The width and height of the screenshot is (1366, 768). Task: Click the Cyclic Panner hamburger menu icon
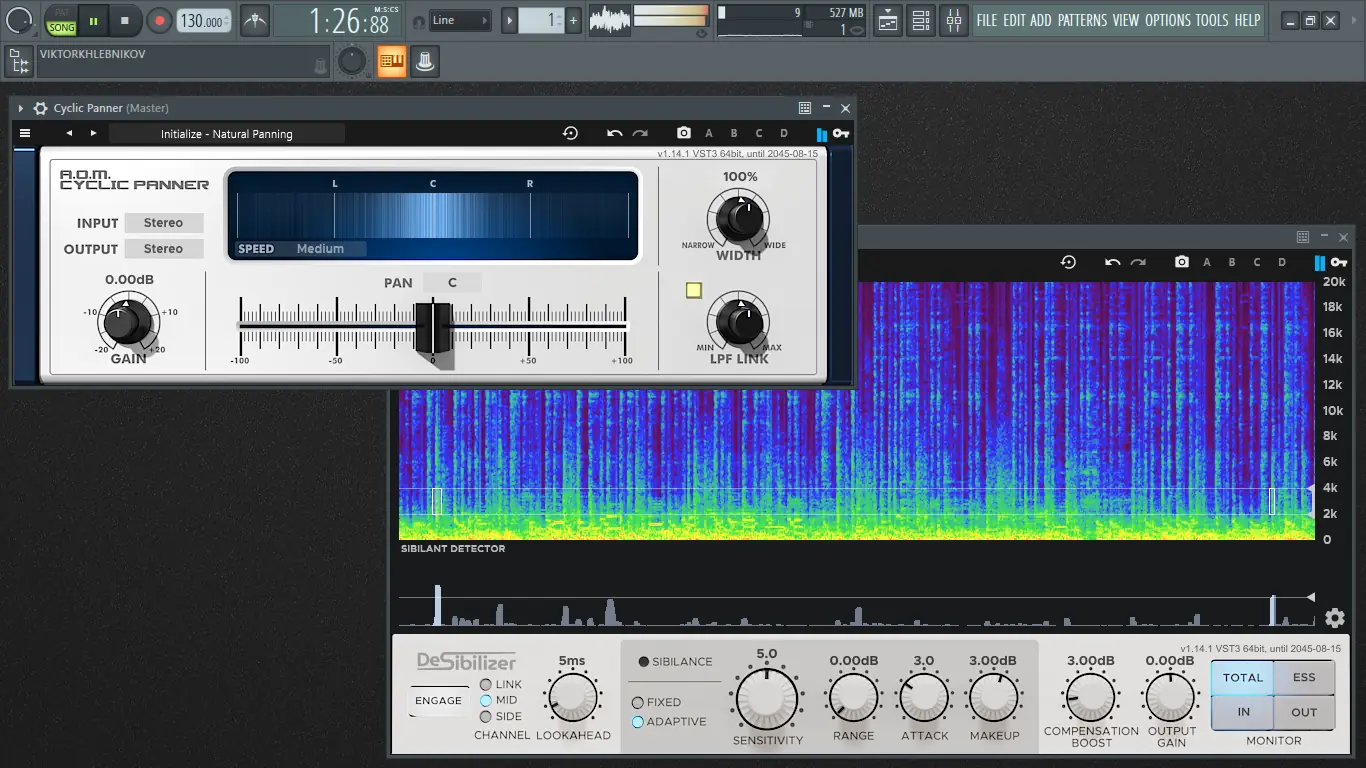[x=25, y=133]
